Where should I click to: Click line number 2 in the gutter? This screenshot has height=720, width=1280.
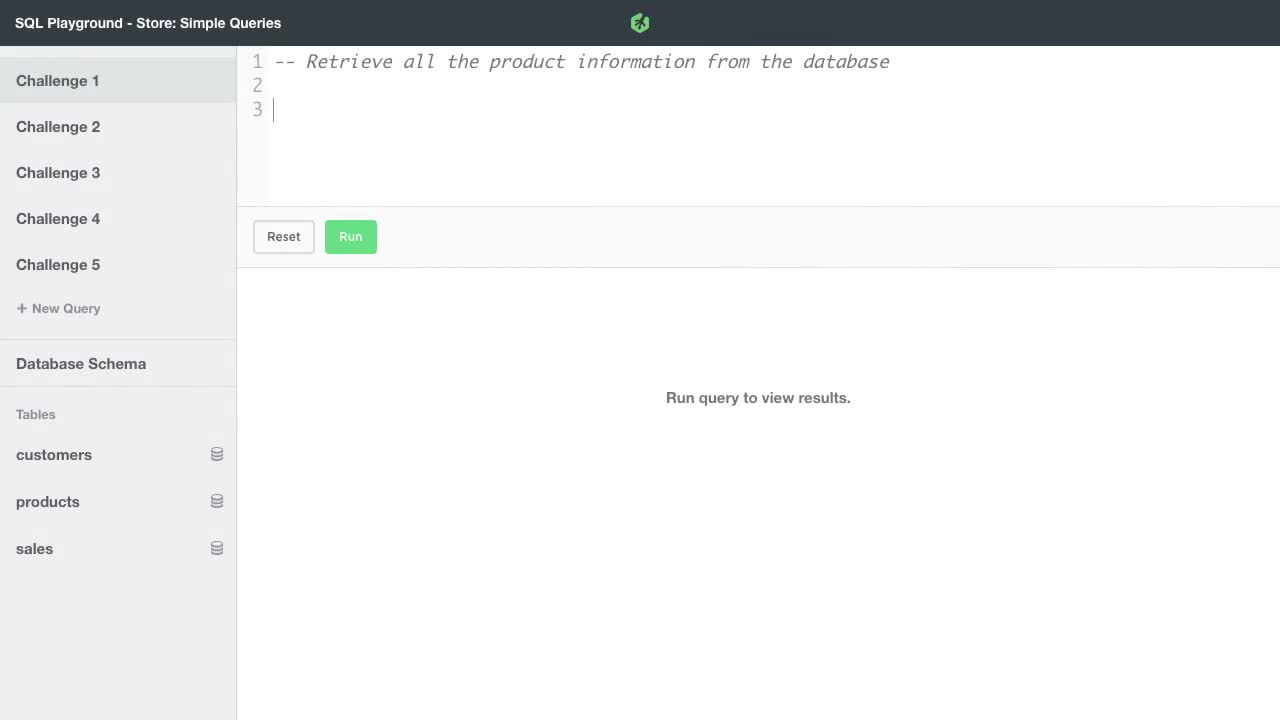point(257,85)
